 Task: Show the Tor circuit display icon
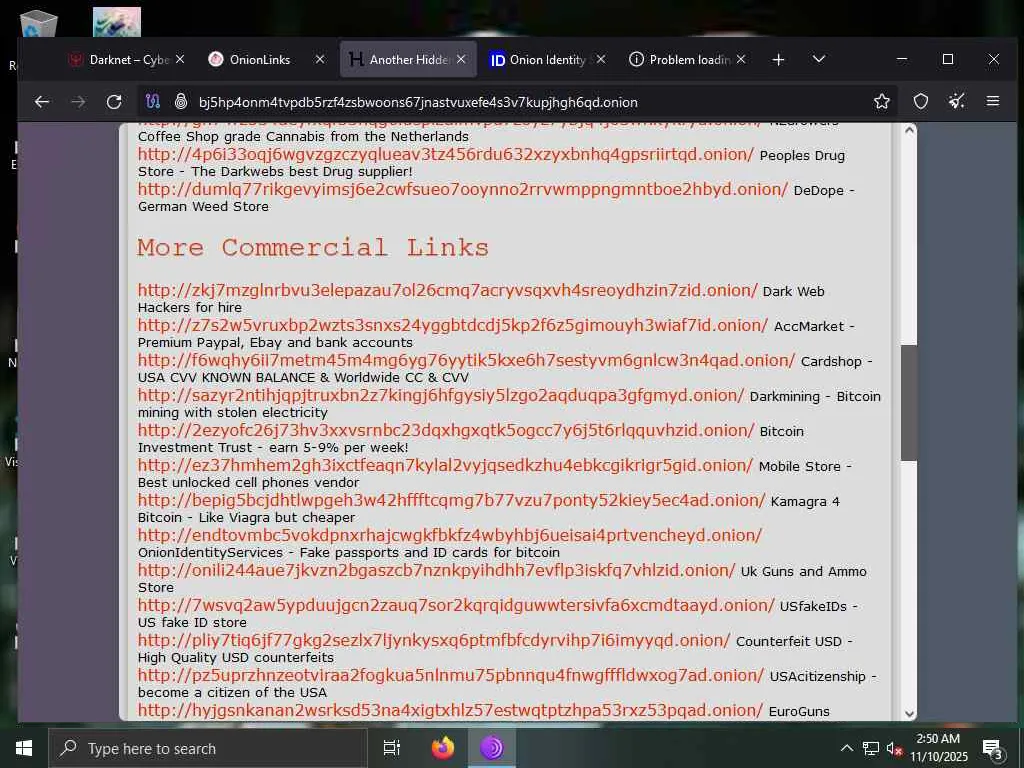[x=153, y=102]
